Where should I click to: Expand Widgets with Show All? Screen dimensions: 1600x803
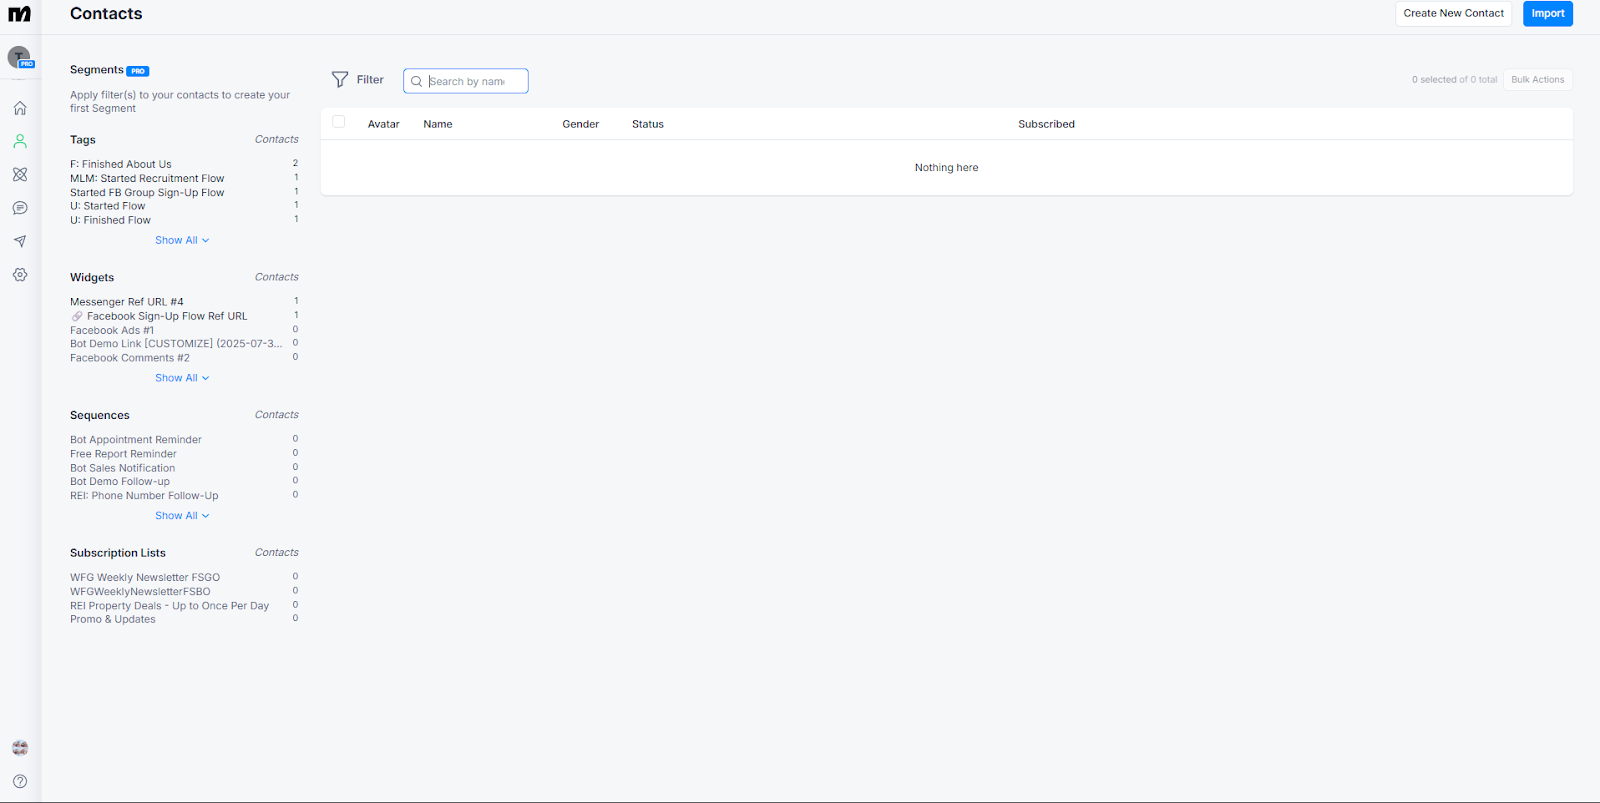tap(182, 378)
